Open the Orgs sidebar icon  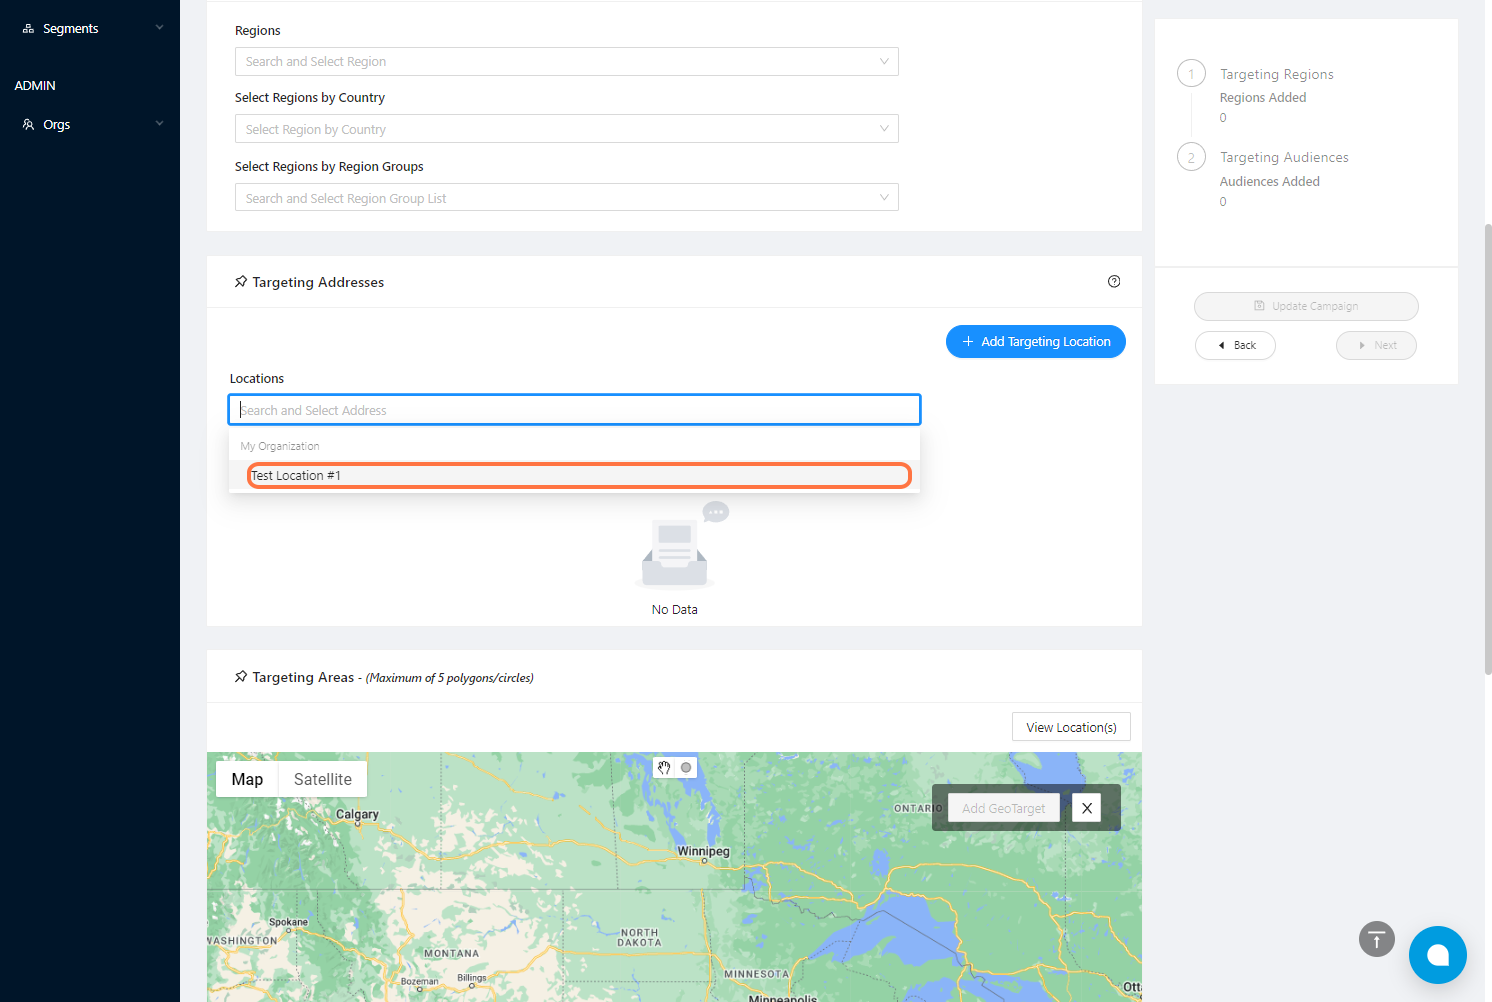tap(28, 125)
